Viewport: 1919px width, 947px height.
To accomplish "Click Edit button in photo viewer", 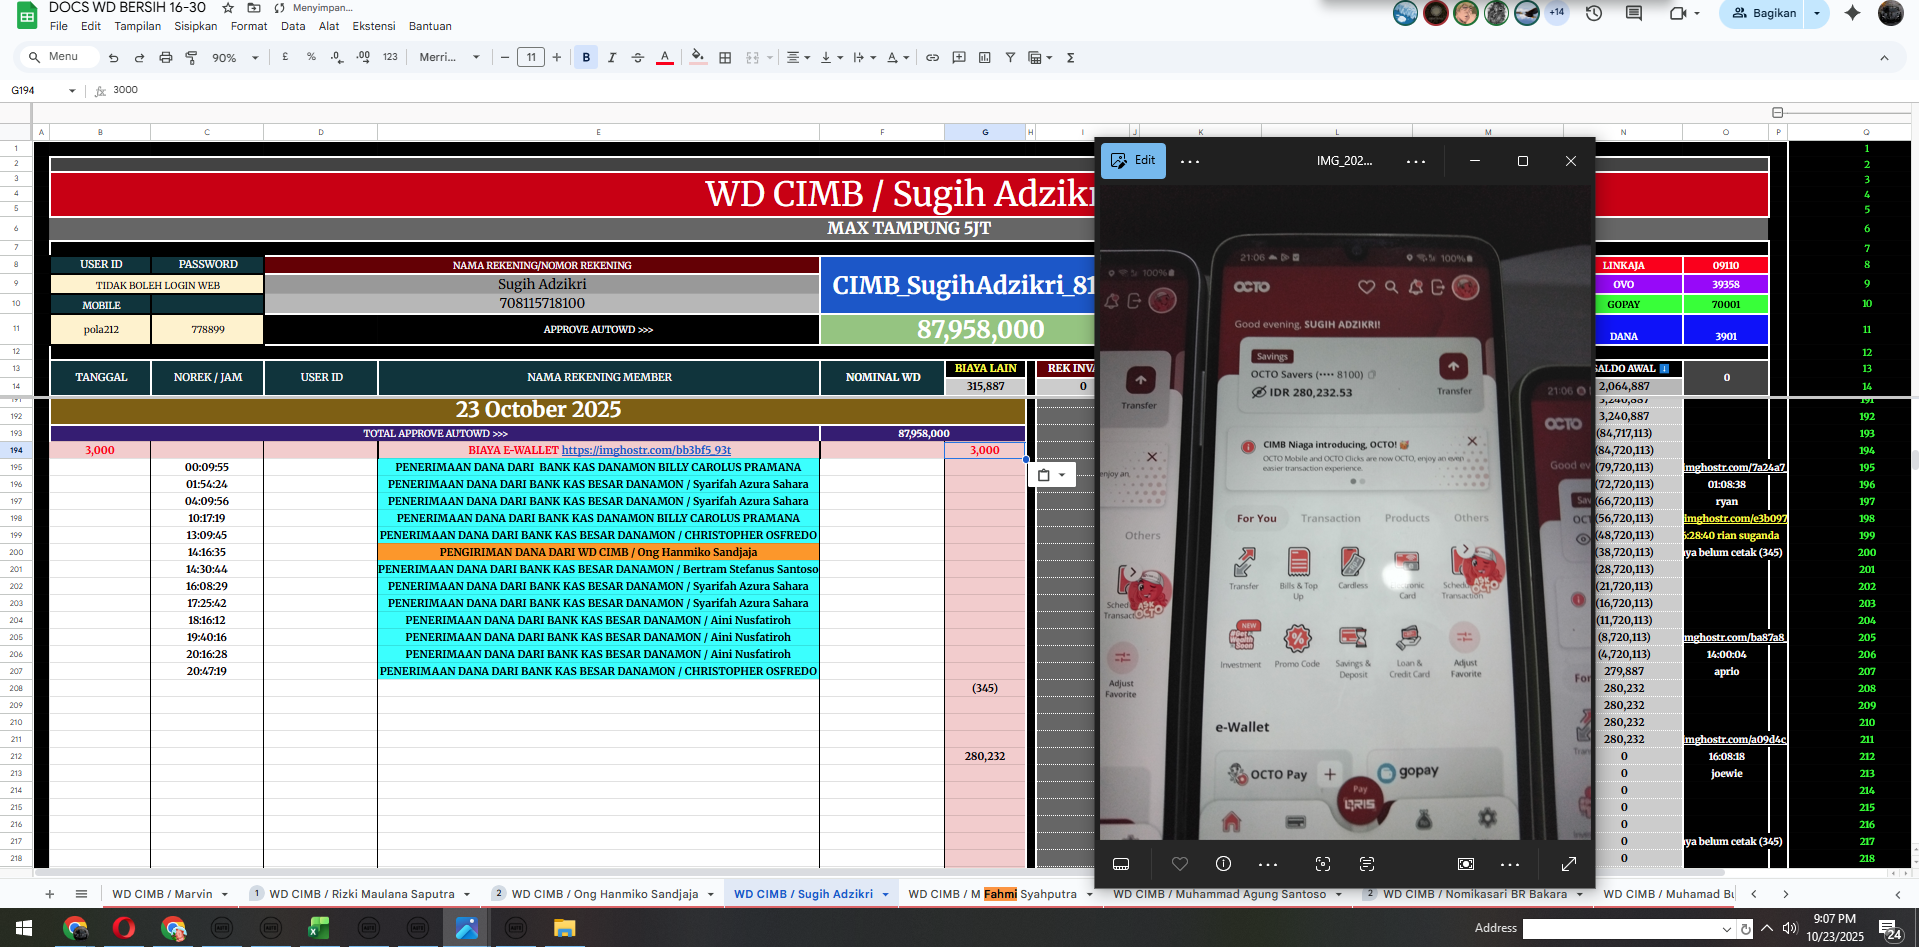I will coord(1133,160).
